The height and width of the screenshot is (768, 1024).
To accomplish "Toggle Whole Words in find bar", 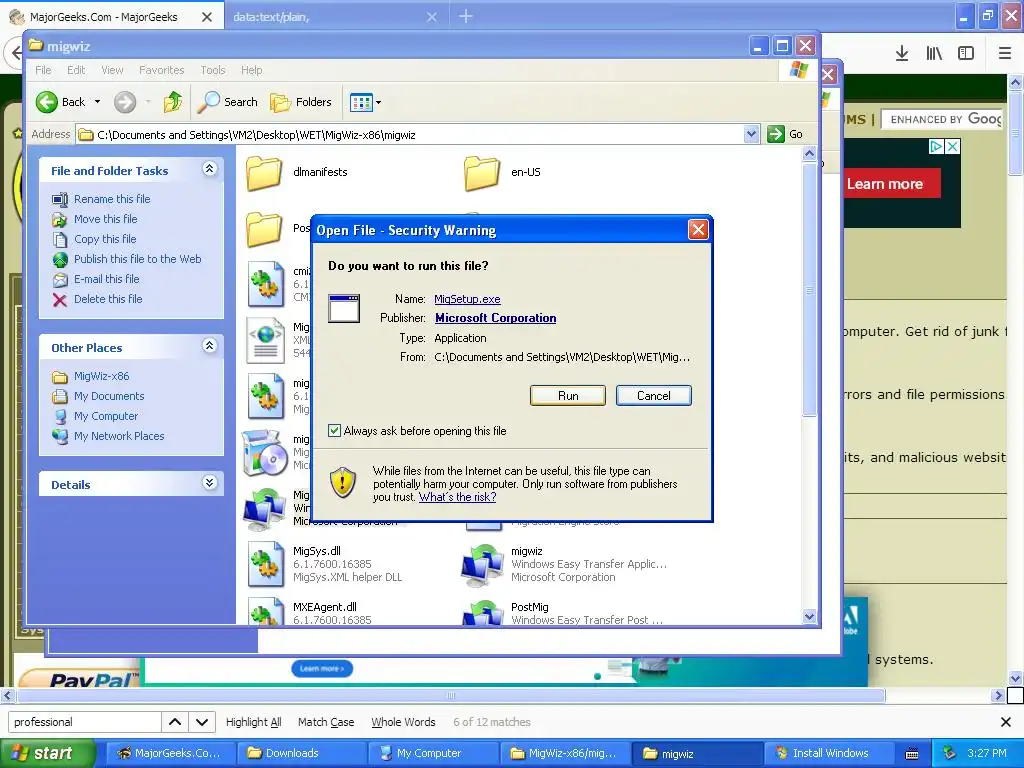I will click(403, 722).
